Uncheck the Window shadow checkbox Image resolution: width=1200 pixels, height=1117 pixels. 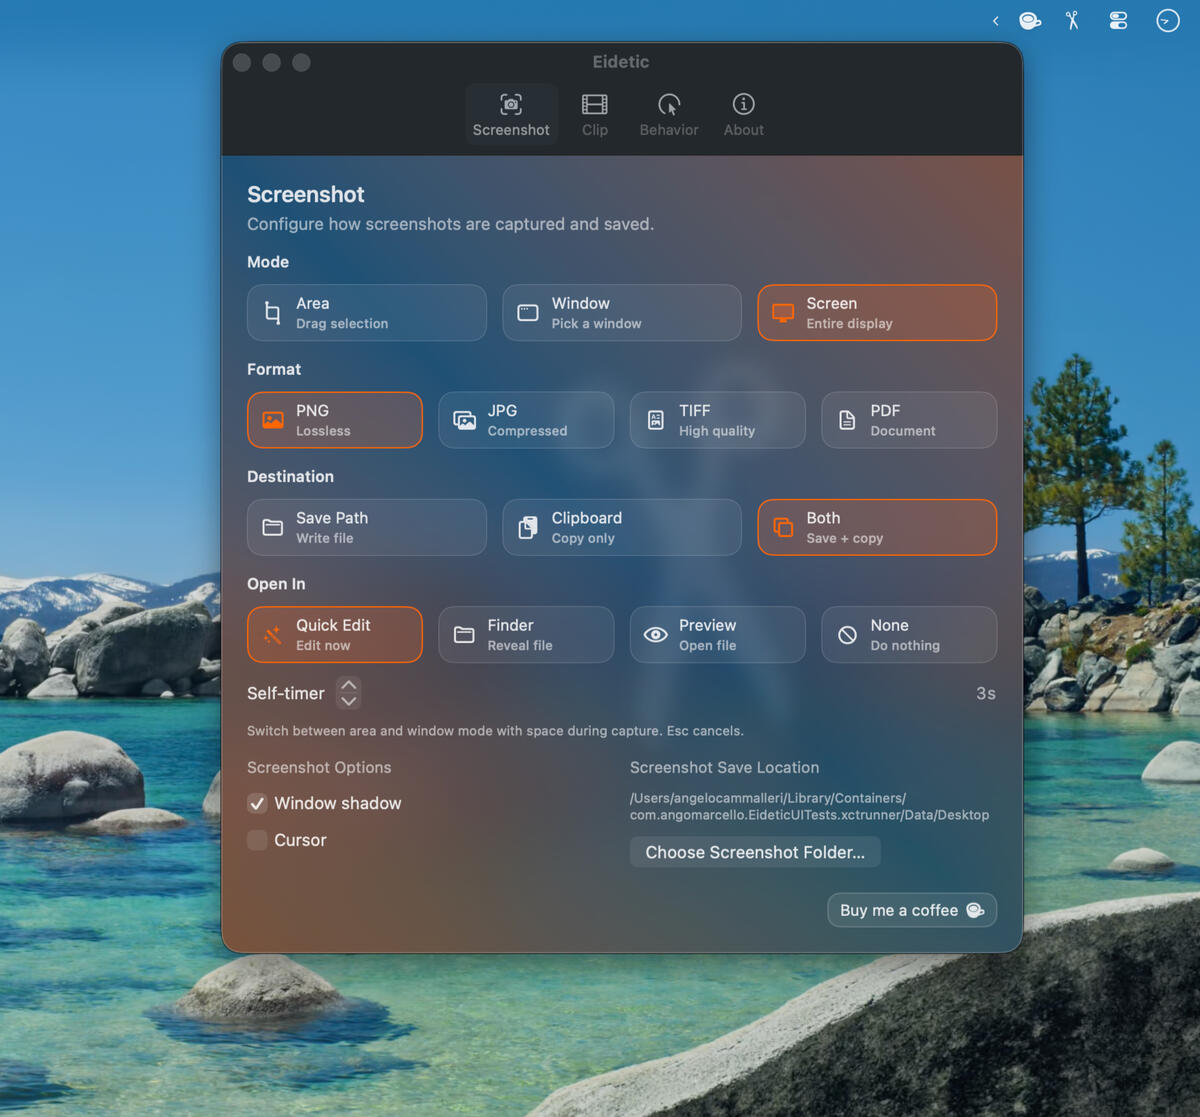click(x=257, y=803)
